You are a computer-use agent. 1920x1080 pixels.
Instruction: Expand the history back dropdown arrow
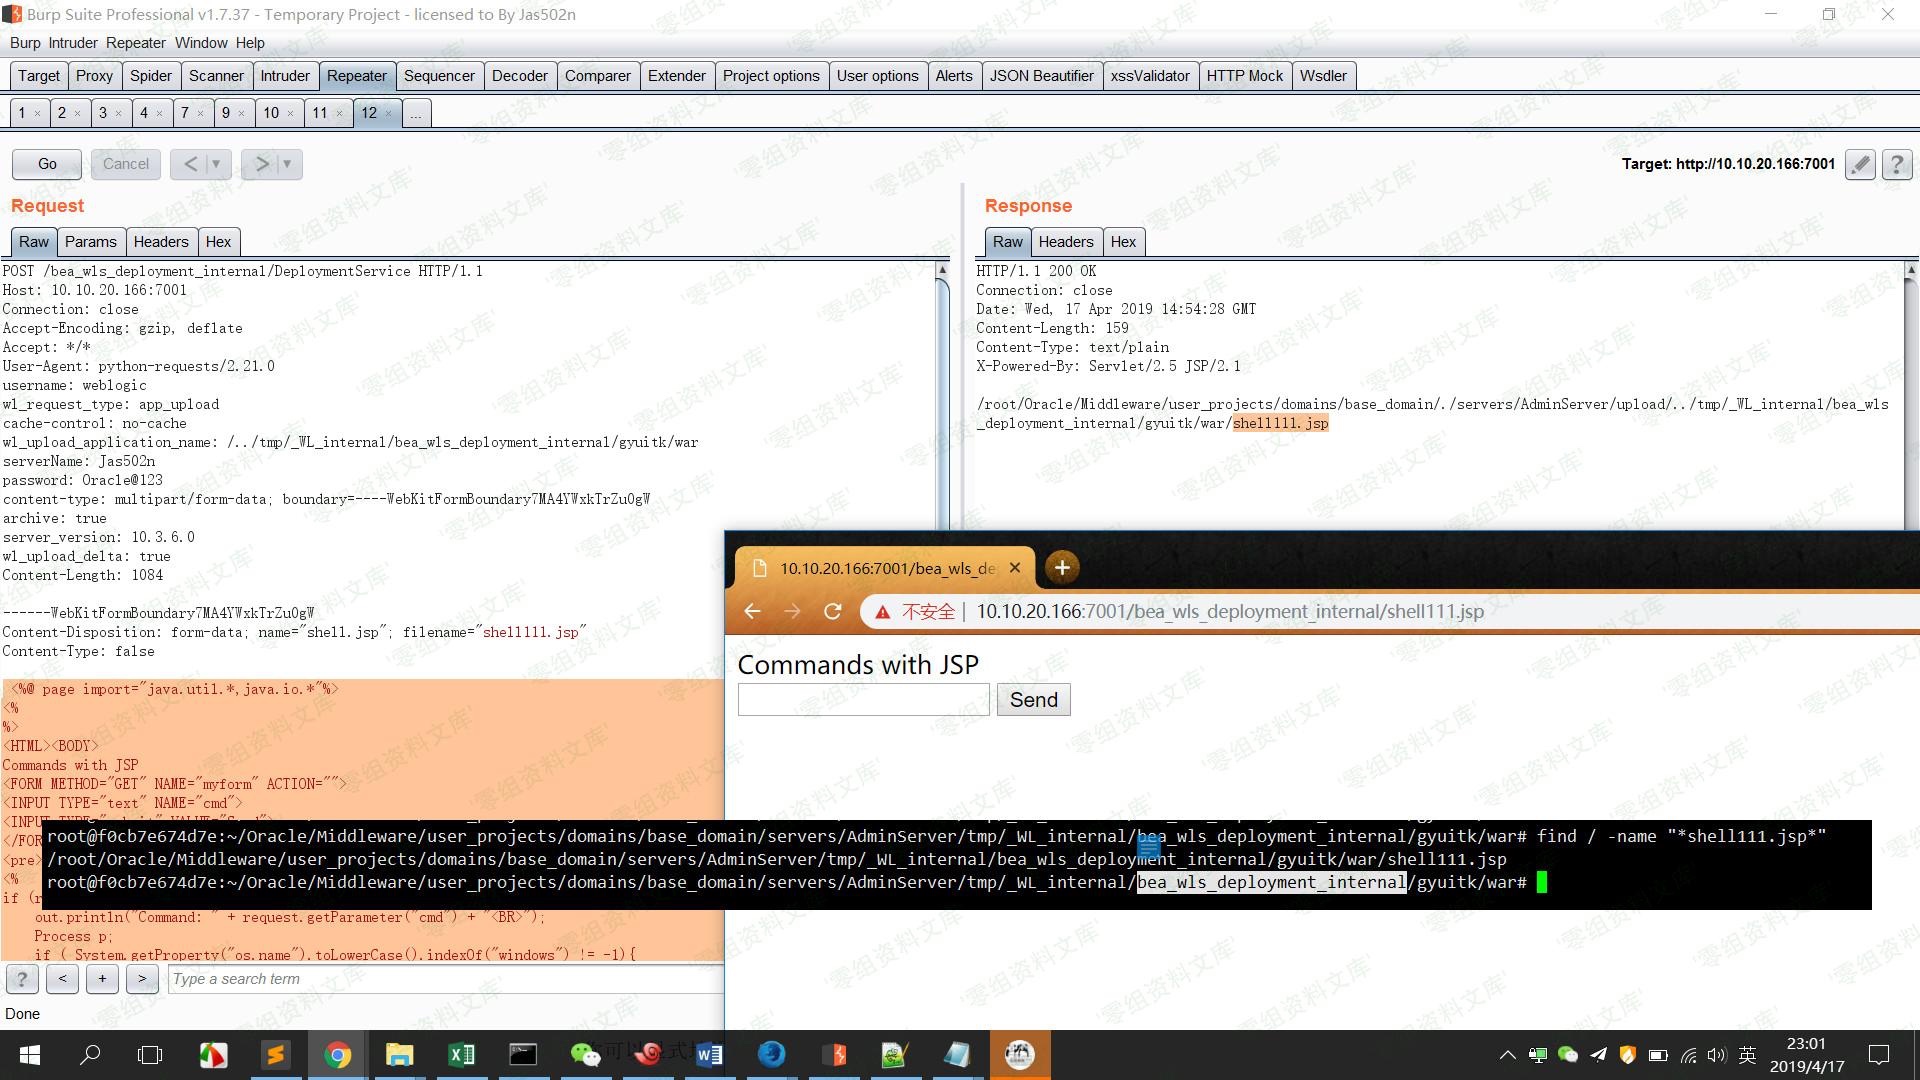(x=216, y=164)
